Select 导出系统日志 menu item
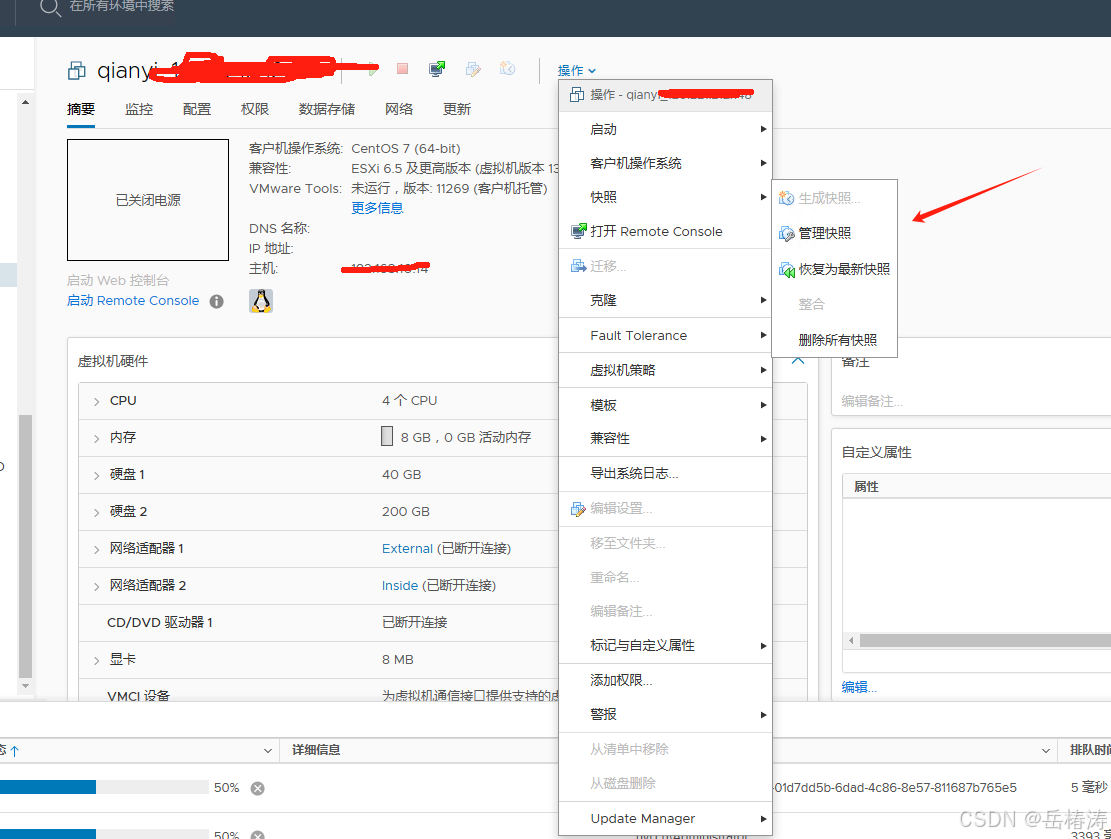1111x839 pixels. click(x=665, y=473)
